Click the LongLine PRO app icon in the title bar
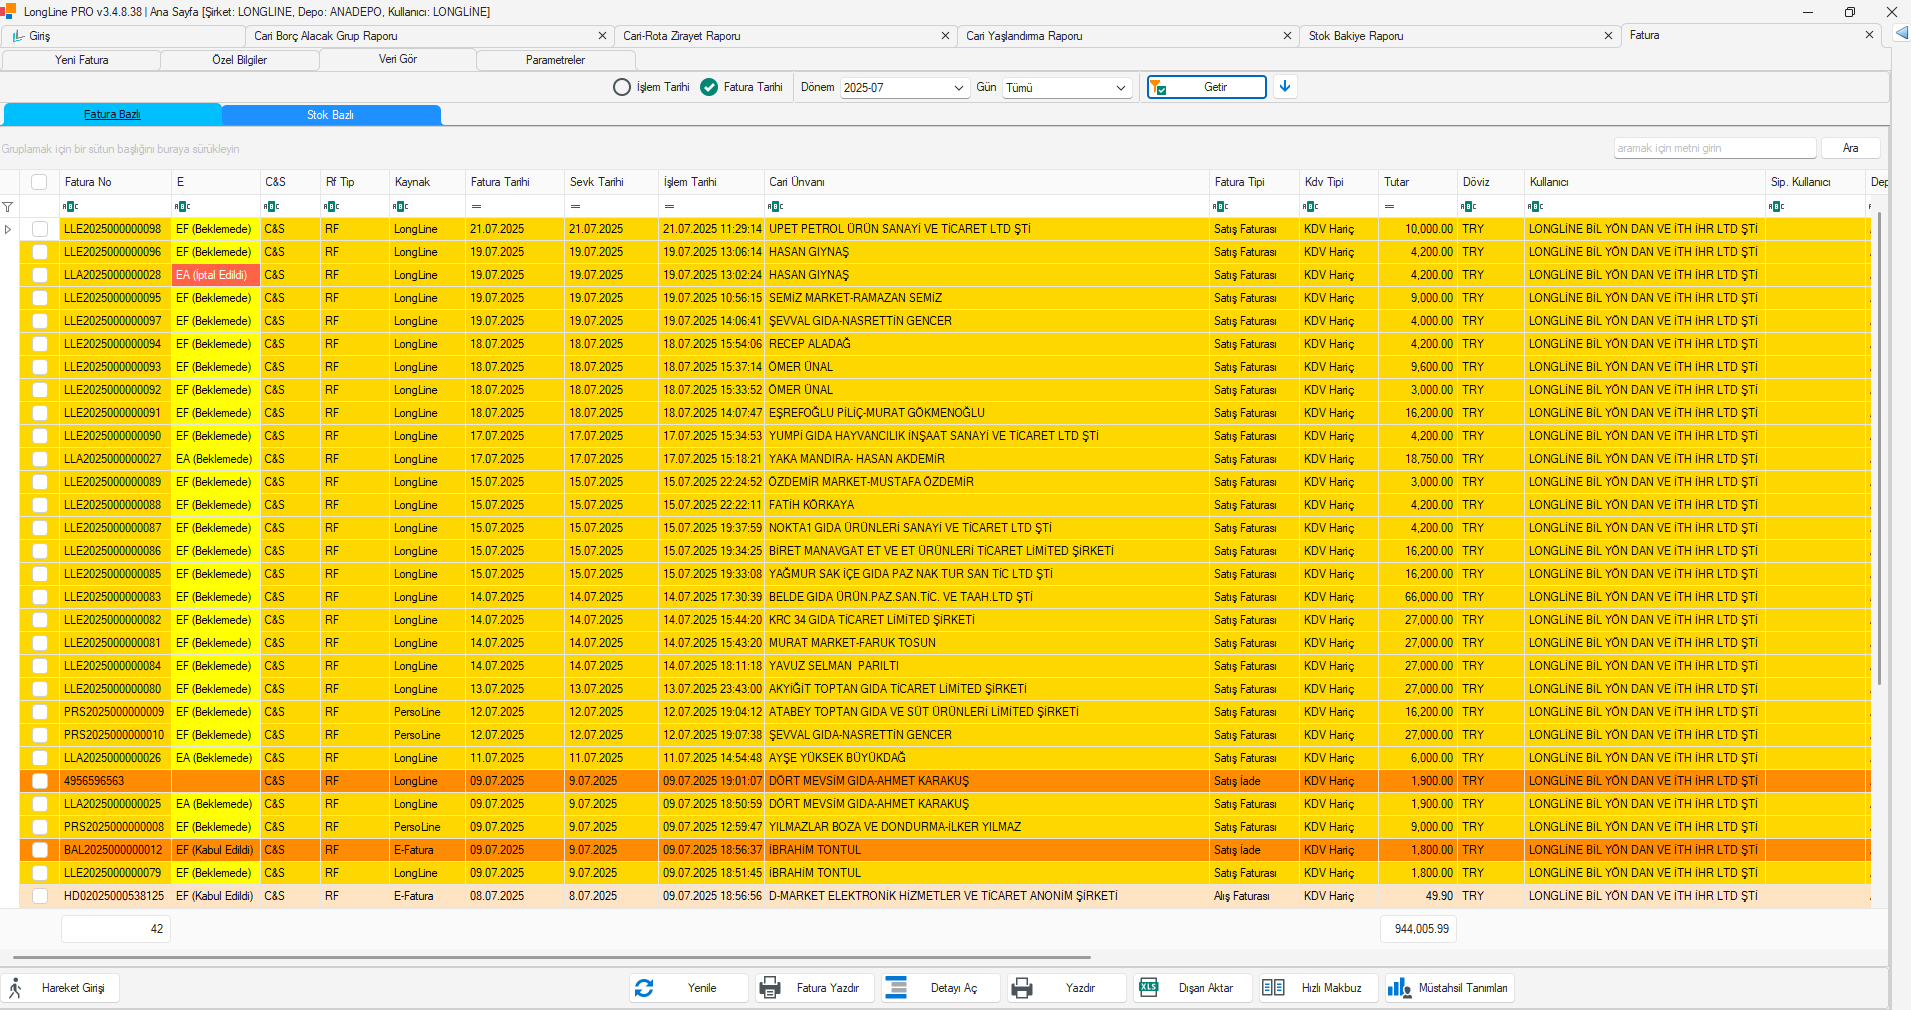The height and width of the screenshot is (1010, 1911). click(x=9, y=11)
